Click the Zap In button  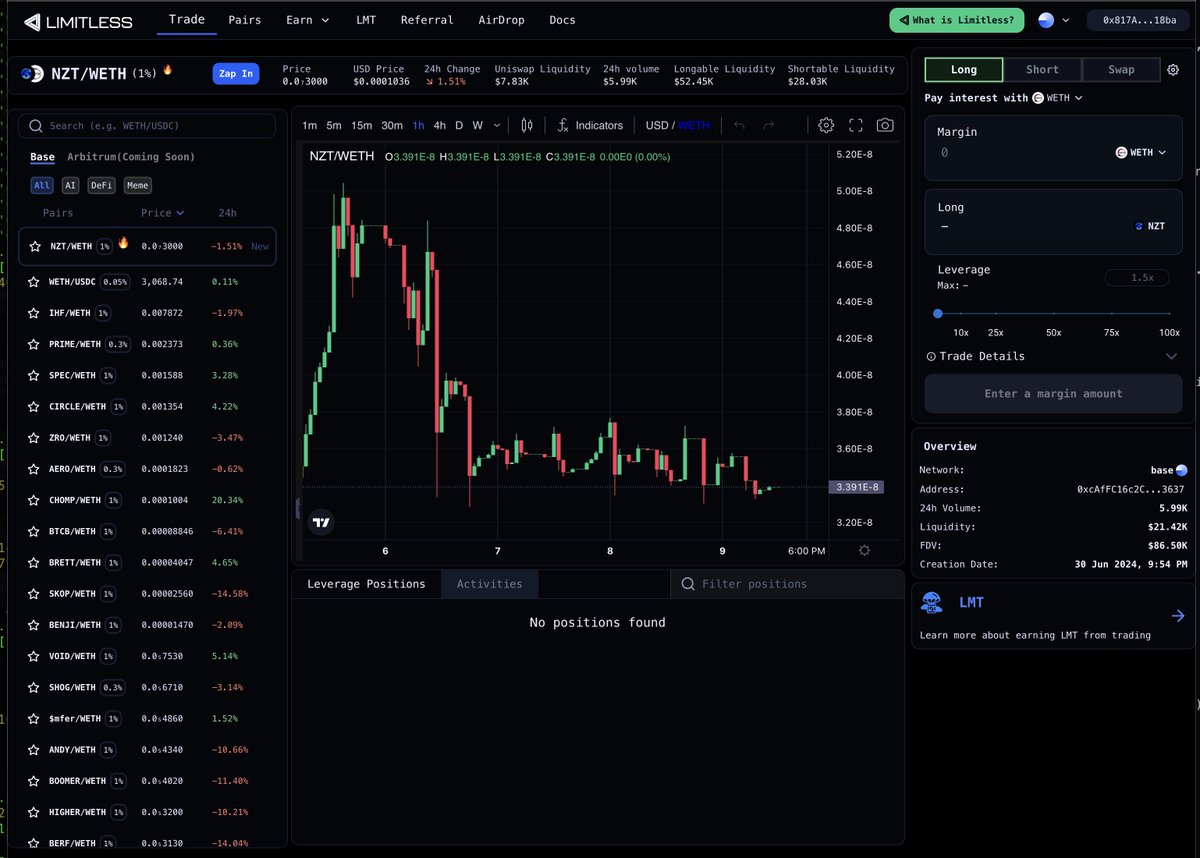click(x=236, y=74)
